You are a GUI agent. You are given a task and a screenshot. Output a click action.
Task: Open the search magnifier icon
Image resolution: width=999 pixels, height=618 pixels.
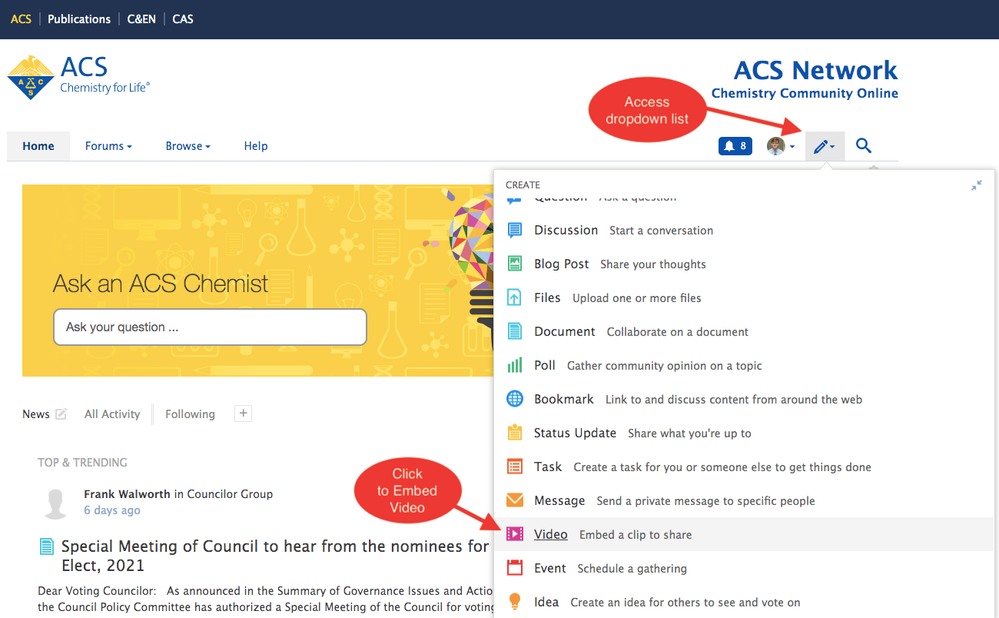pos(864,146)
